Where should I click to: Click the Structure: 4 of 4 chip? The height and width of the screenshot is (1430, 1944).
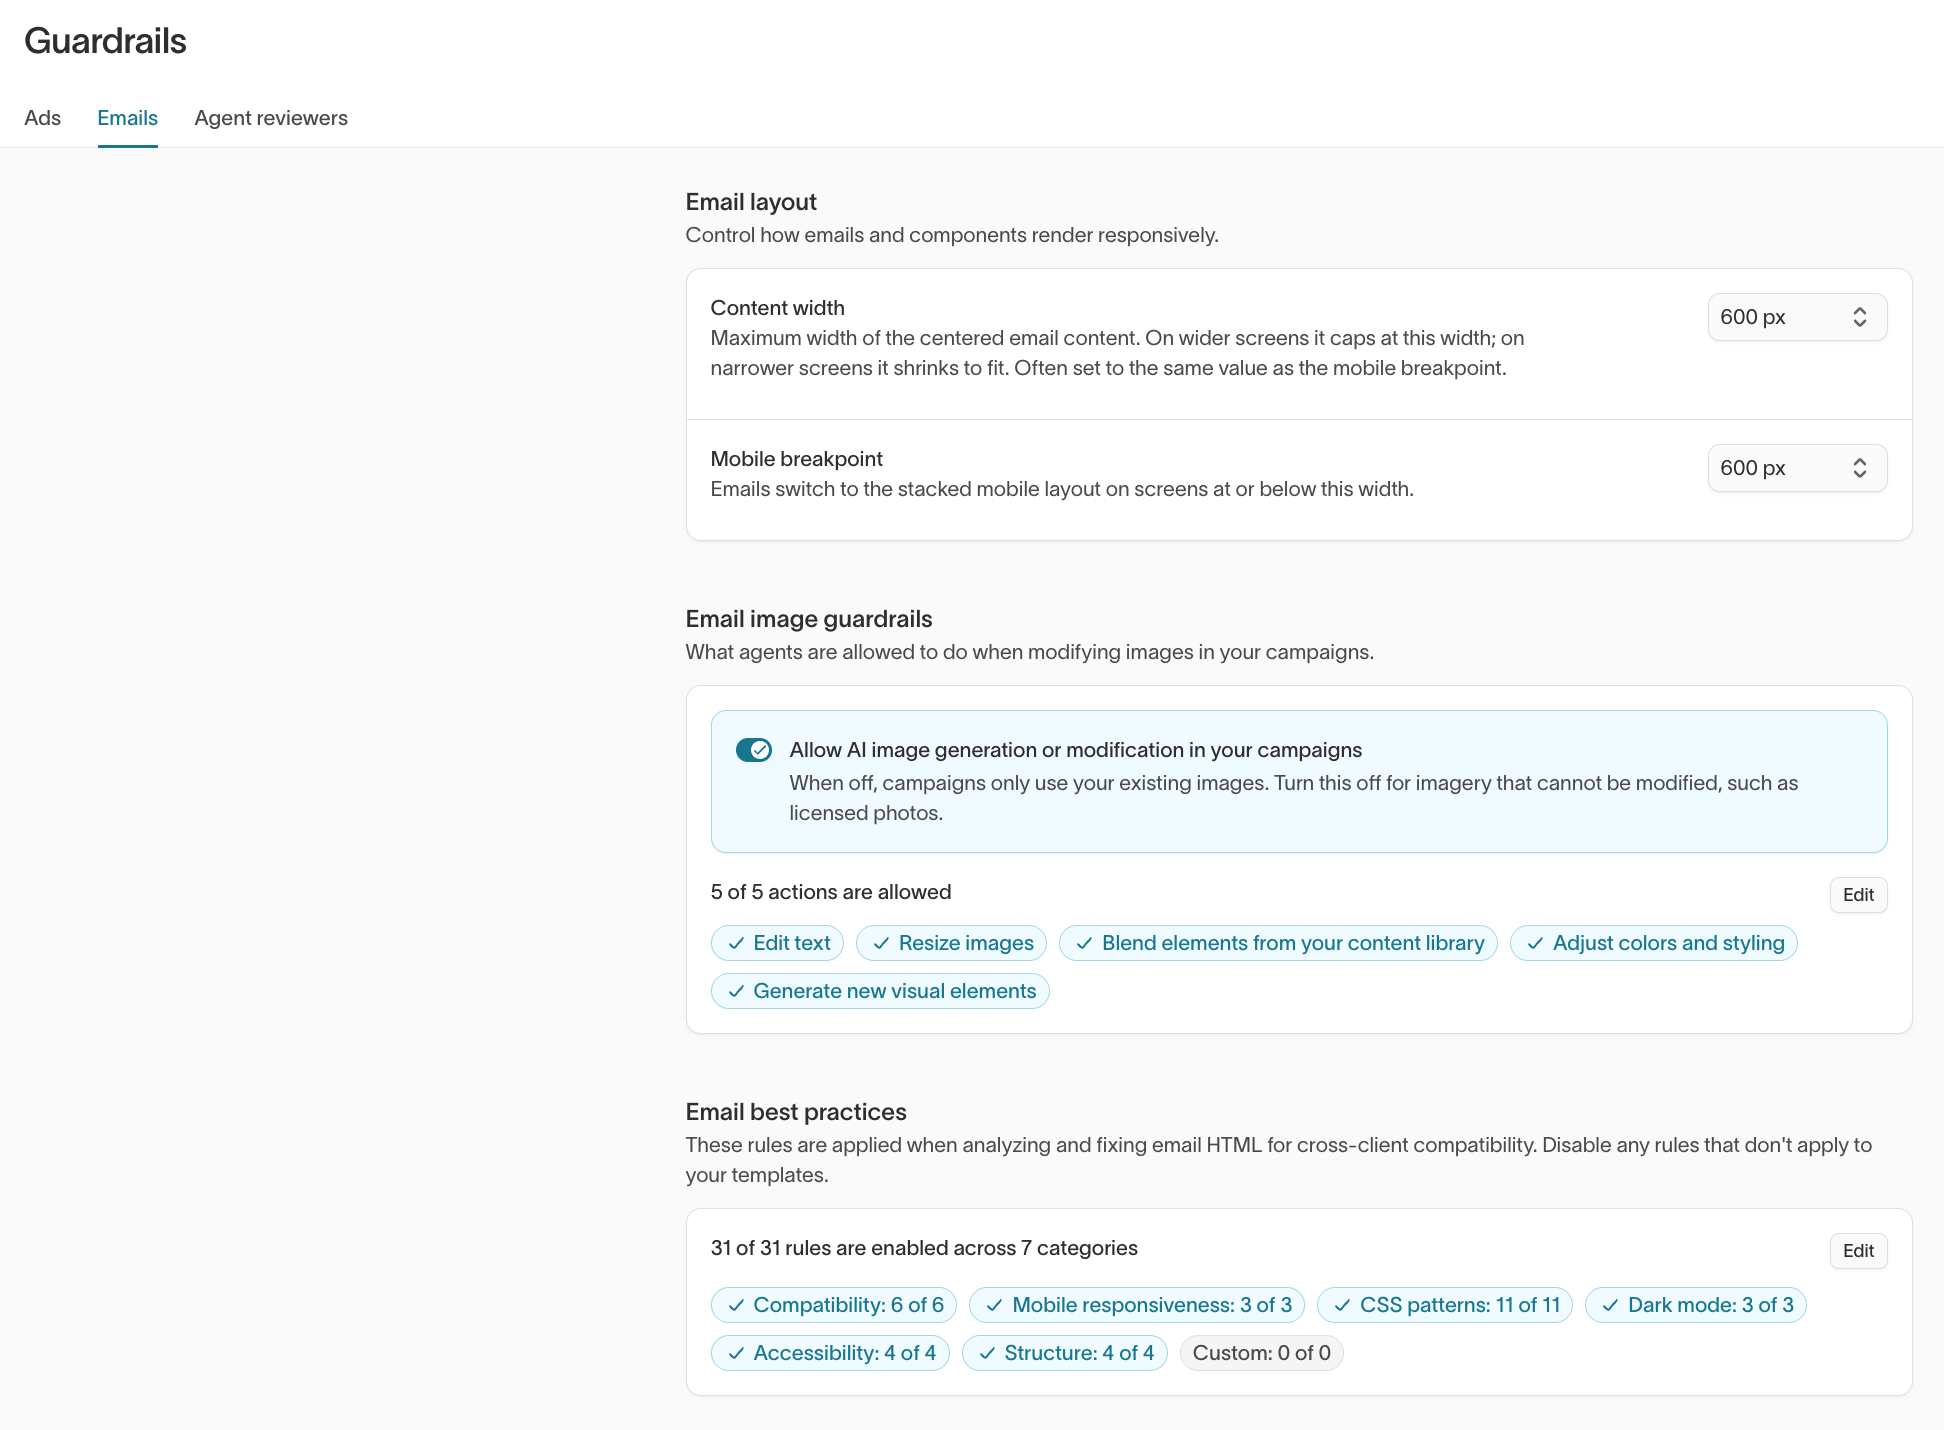click(1064, 1353)
